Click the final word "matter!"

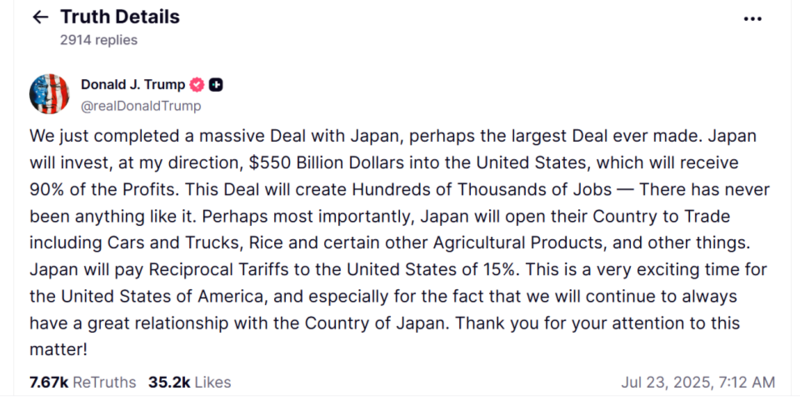[x=59, y=349]
